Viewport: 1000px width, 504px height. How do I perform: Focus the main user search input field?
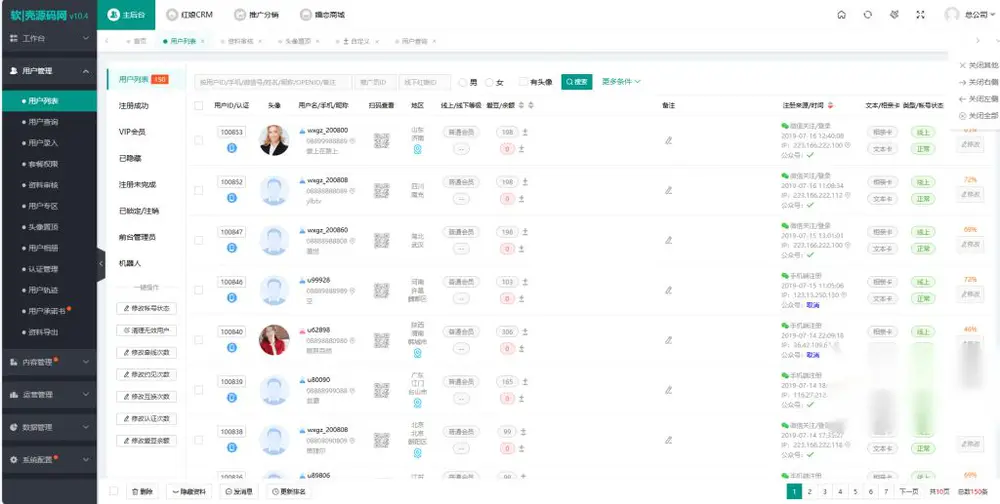click(x=273, y=82)
